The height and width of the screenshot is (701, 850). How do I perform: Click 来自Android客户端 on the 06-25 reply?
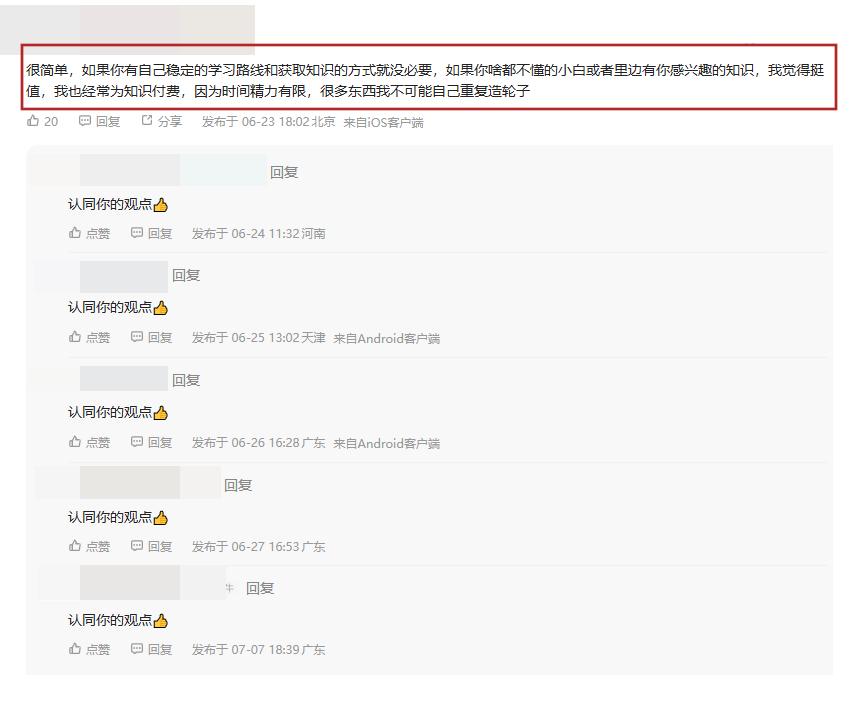point(387,338)
